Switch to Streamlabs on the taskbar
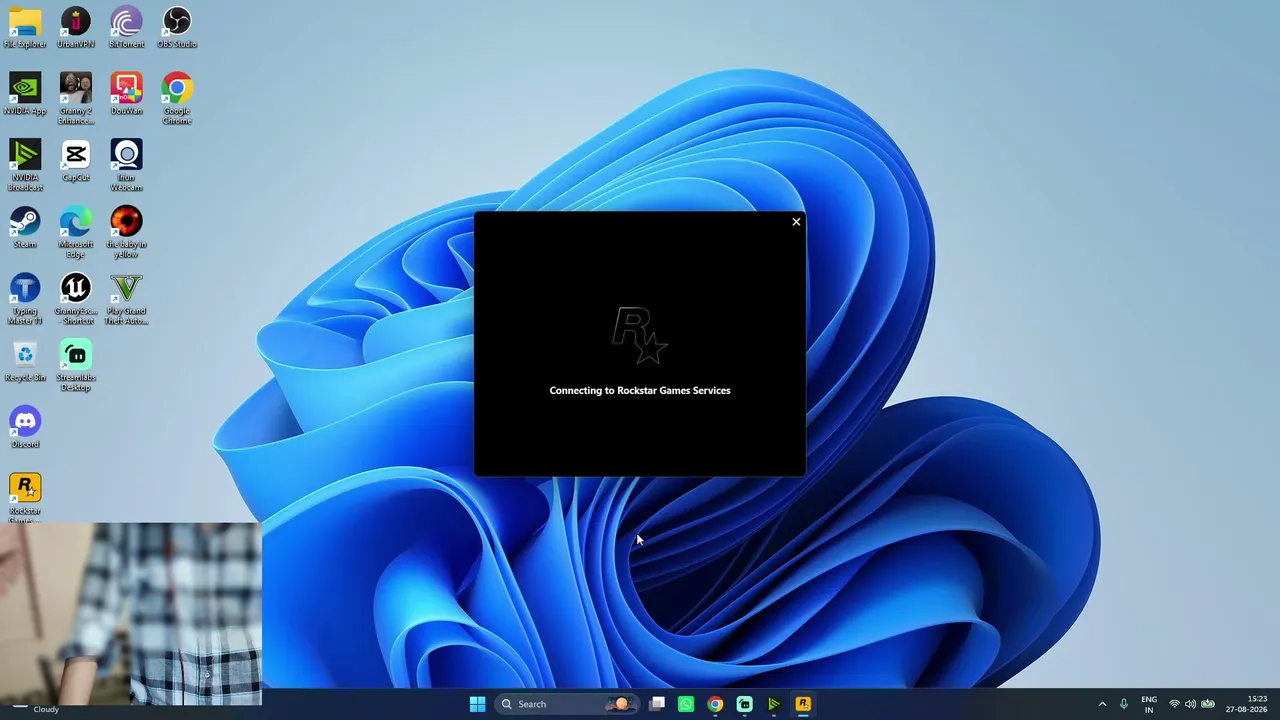Screen dimensions: 1280x720 744,704
